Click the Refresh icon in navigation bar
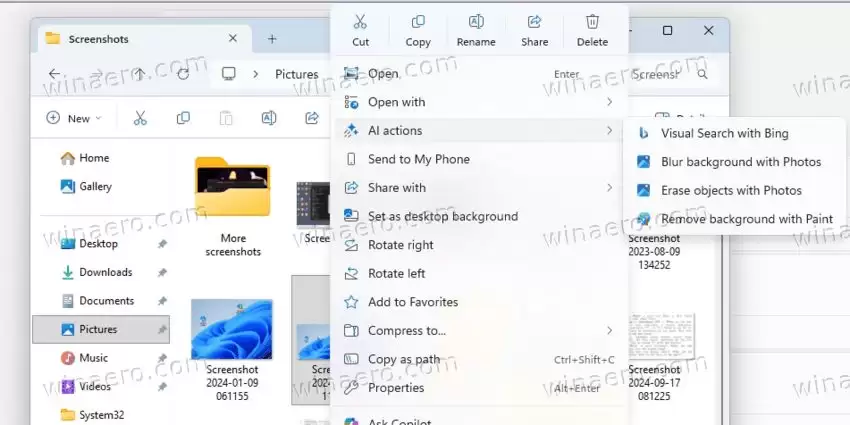This screenshot has width=850, height=425. (183, 74)
